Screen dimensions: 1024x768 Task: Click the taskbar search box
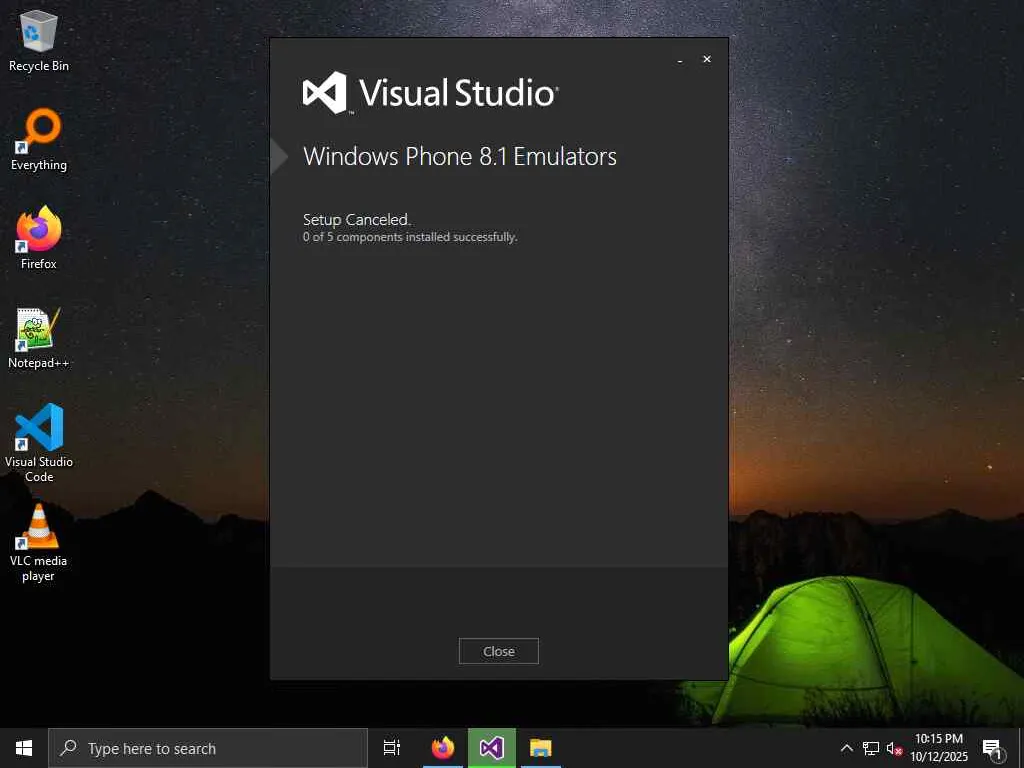pyautogui.click(x=208, y=748)
